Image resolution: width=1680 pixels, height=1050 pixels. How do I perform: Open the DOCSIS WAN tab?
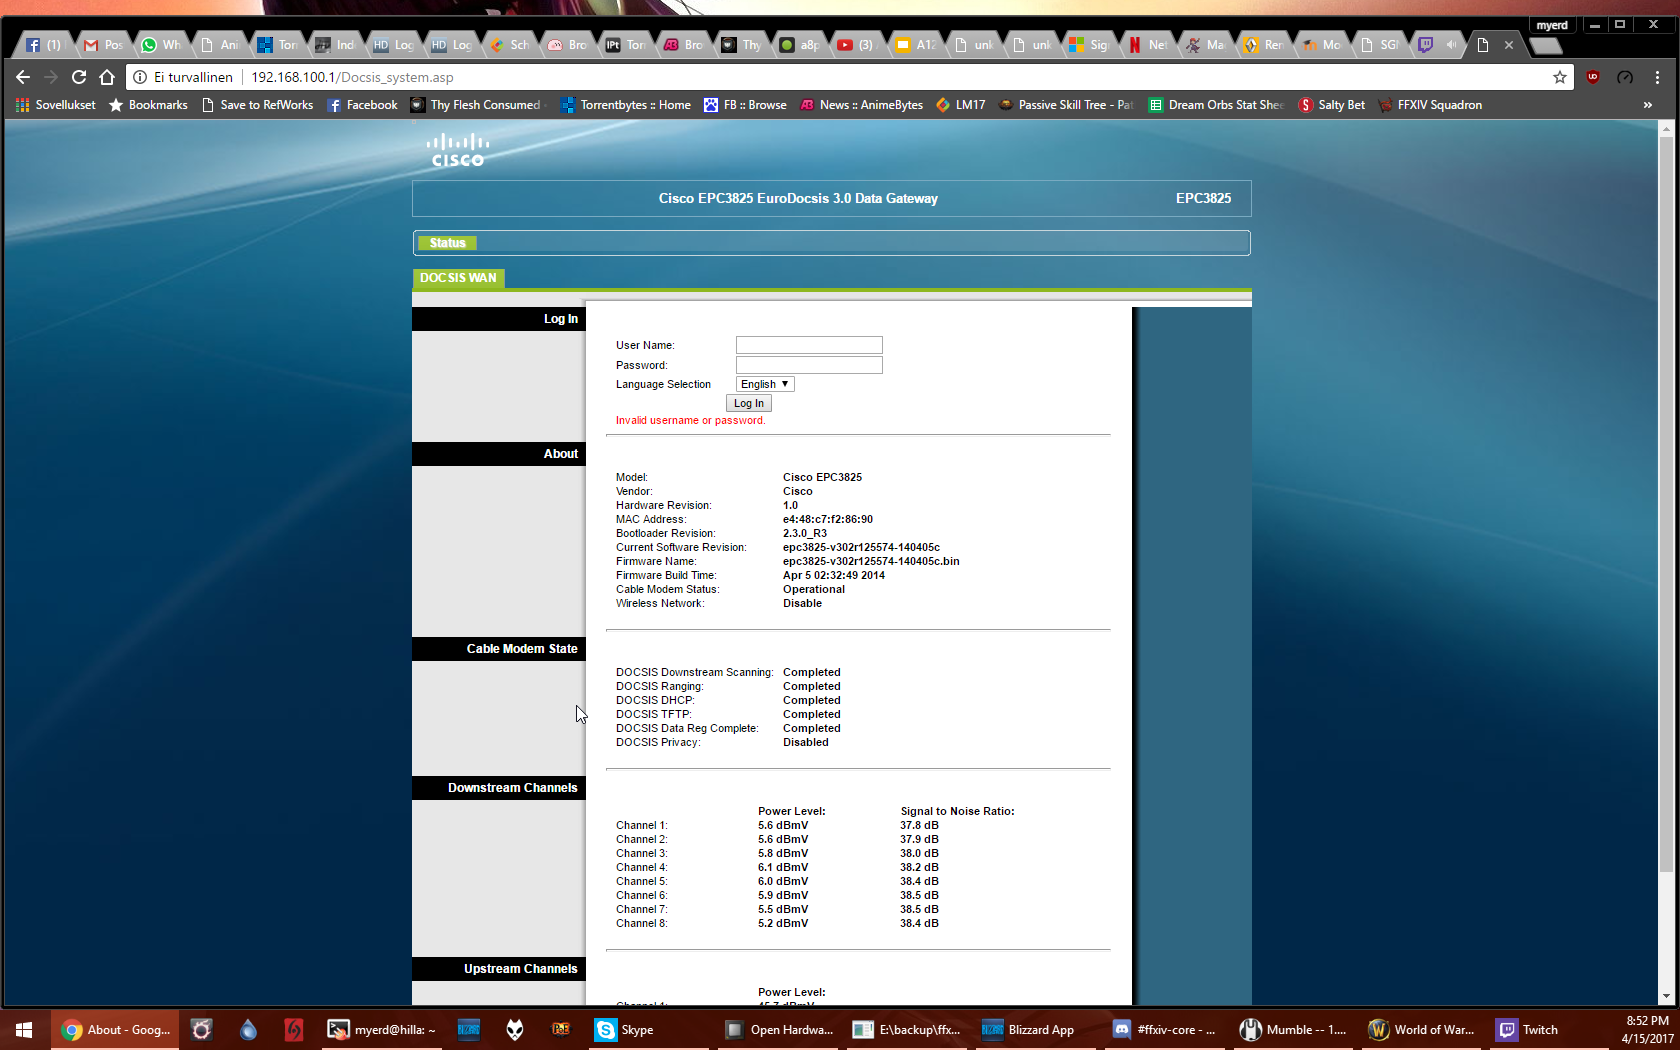click(458, 278)
